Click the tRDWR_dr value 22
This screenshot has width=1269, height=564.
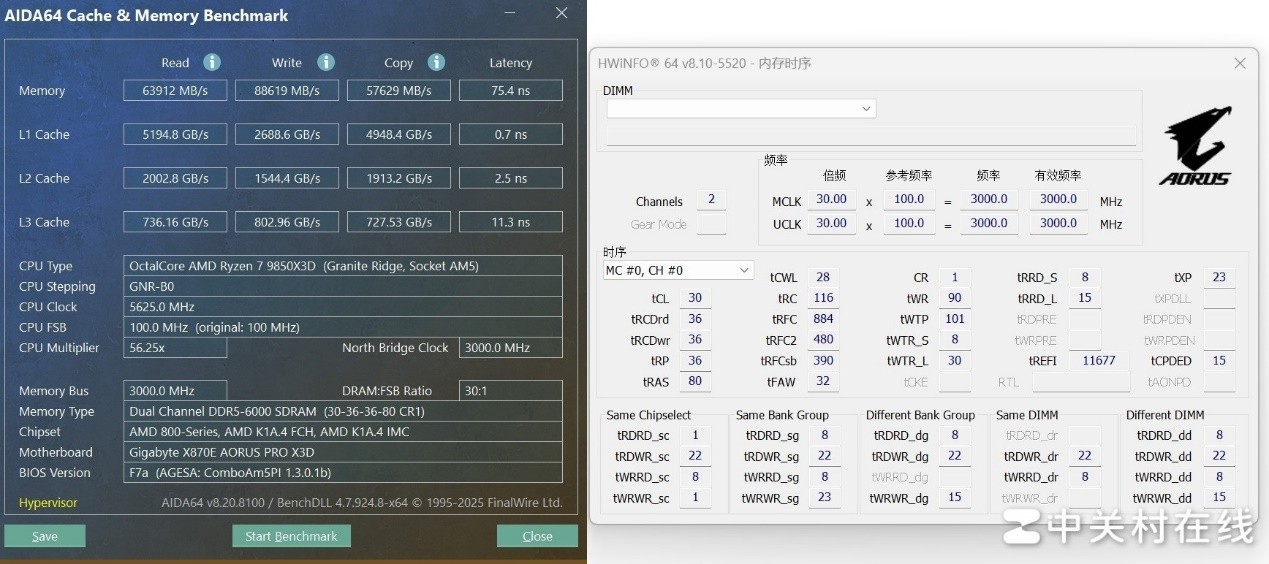pos(1085,456)
